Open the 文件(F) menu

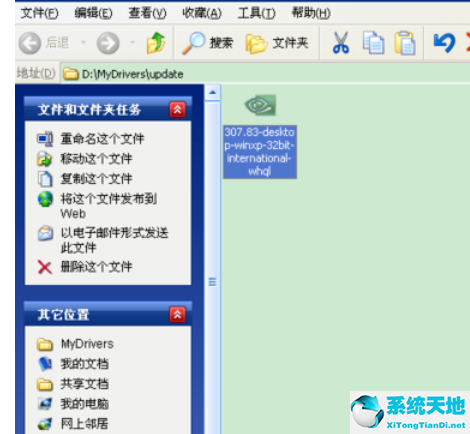pyautogui.click(x=39, y=13)
